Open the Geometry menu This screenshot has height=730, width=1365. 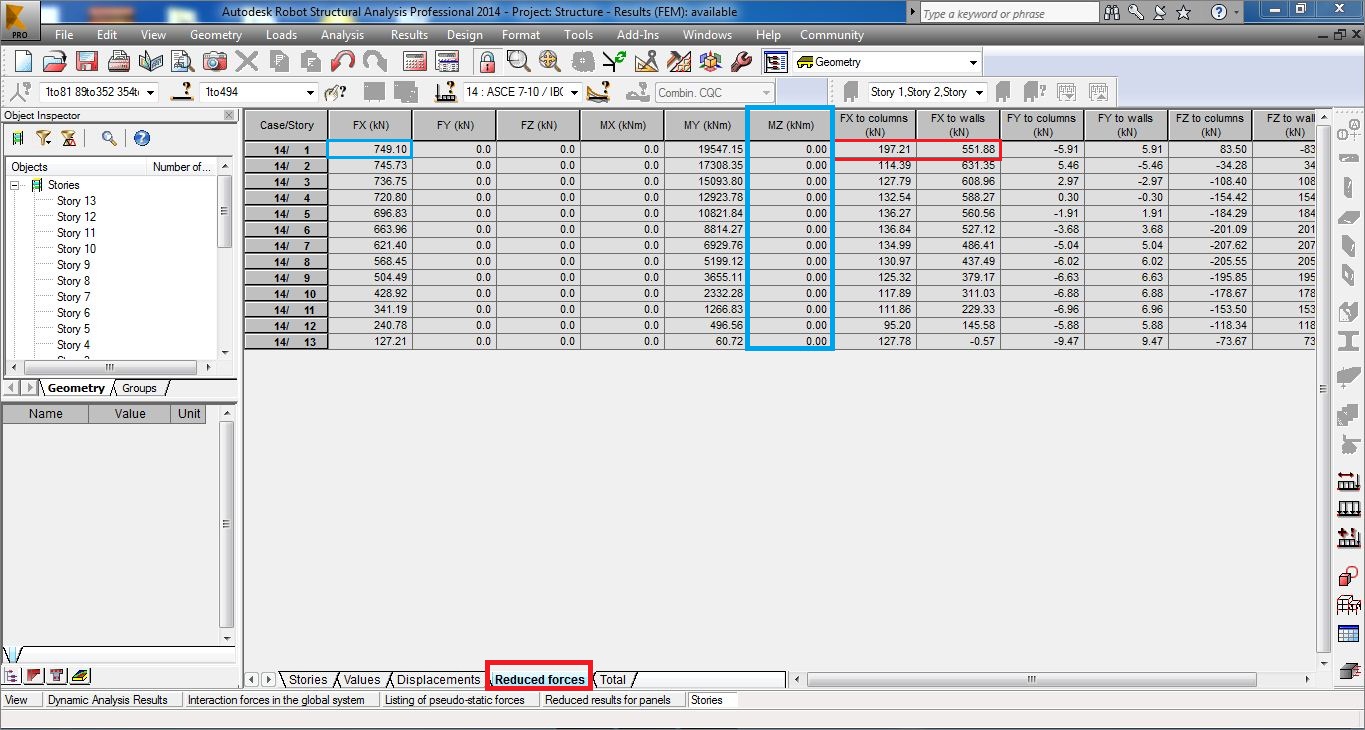click(x=216, y=34)
